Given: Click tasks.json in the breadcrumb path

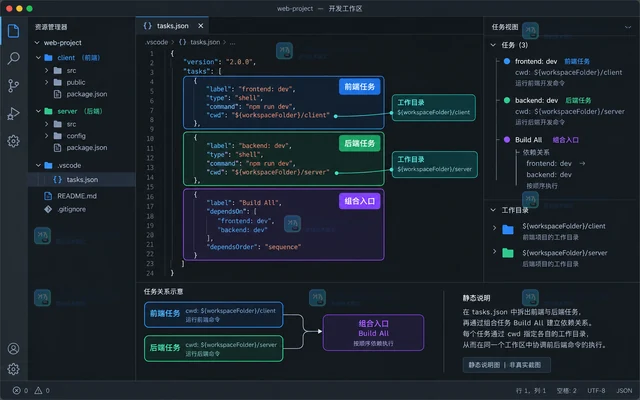Looking at the screenshot, I should point(205,42).
